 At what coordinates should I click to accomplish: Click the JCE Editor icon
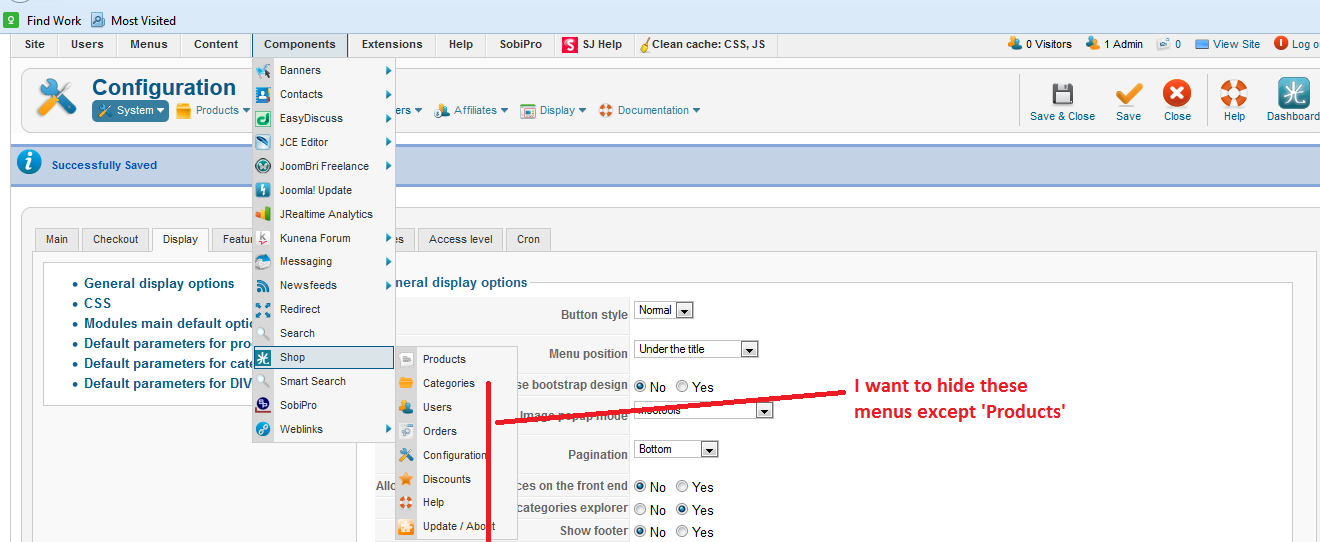point(263,143)
